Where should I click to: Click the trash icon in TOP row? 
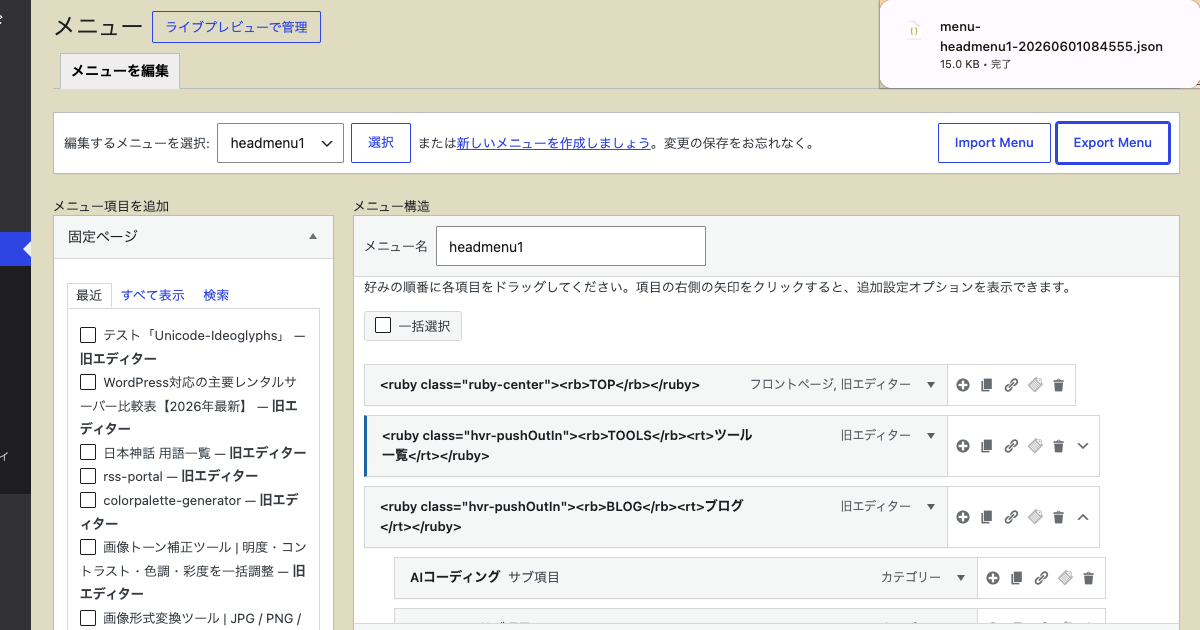1059,385
